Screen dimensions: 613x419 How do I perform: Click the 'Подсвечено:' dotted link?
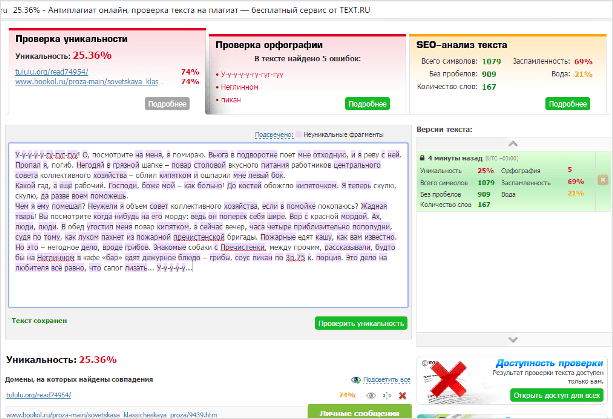(x=274, y=134)
